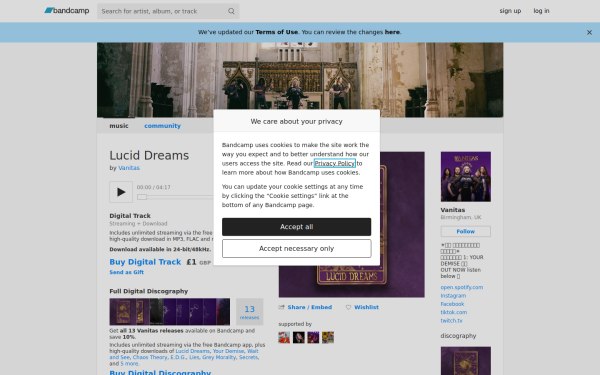This screenshot has width=600, height=375.
Task: Switch to the community tab
Action: [x=162, y=126]
